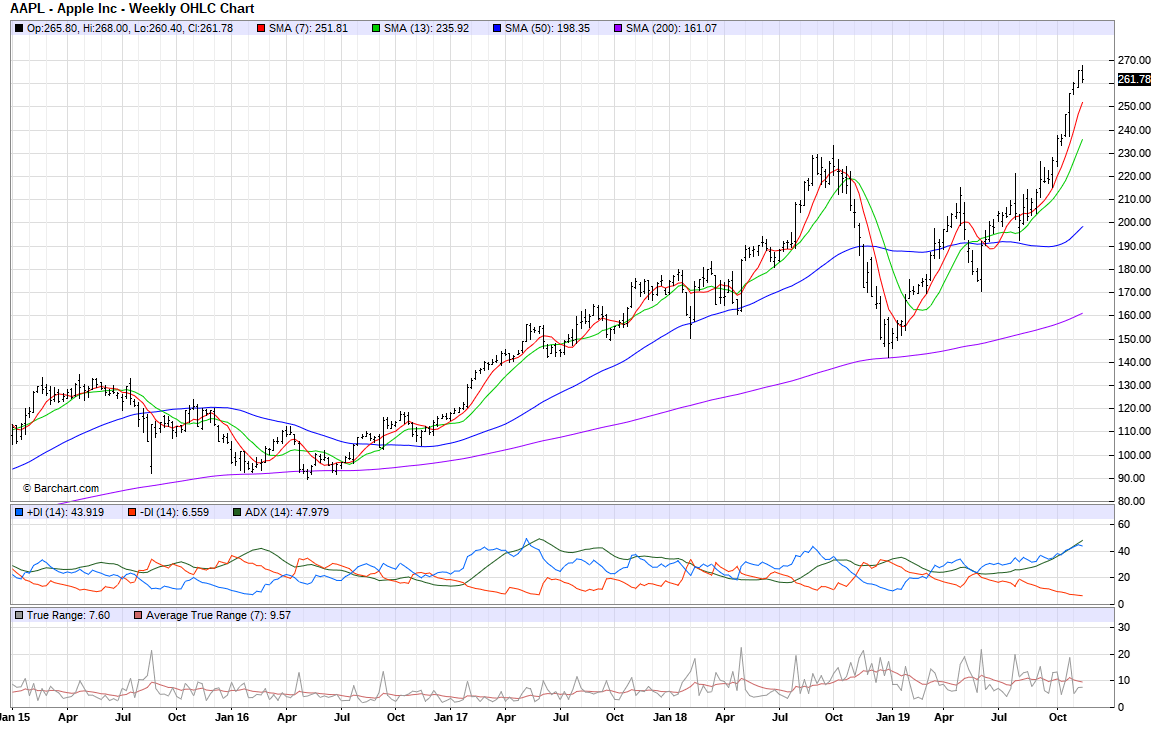Click the Jan 18 date axis label
Viewport: 1156px width, 748px height.
coord(669,717)
